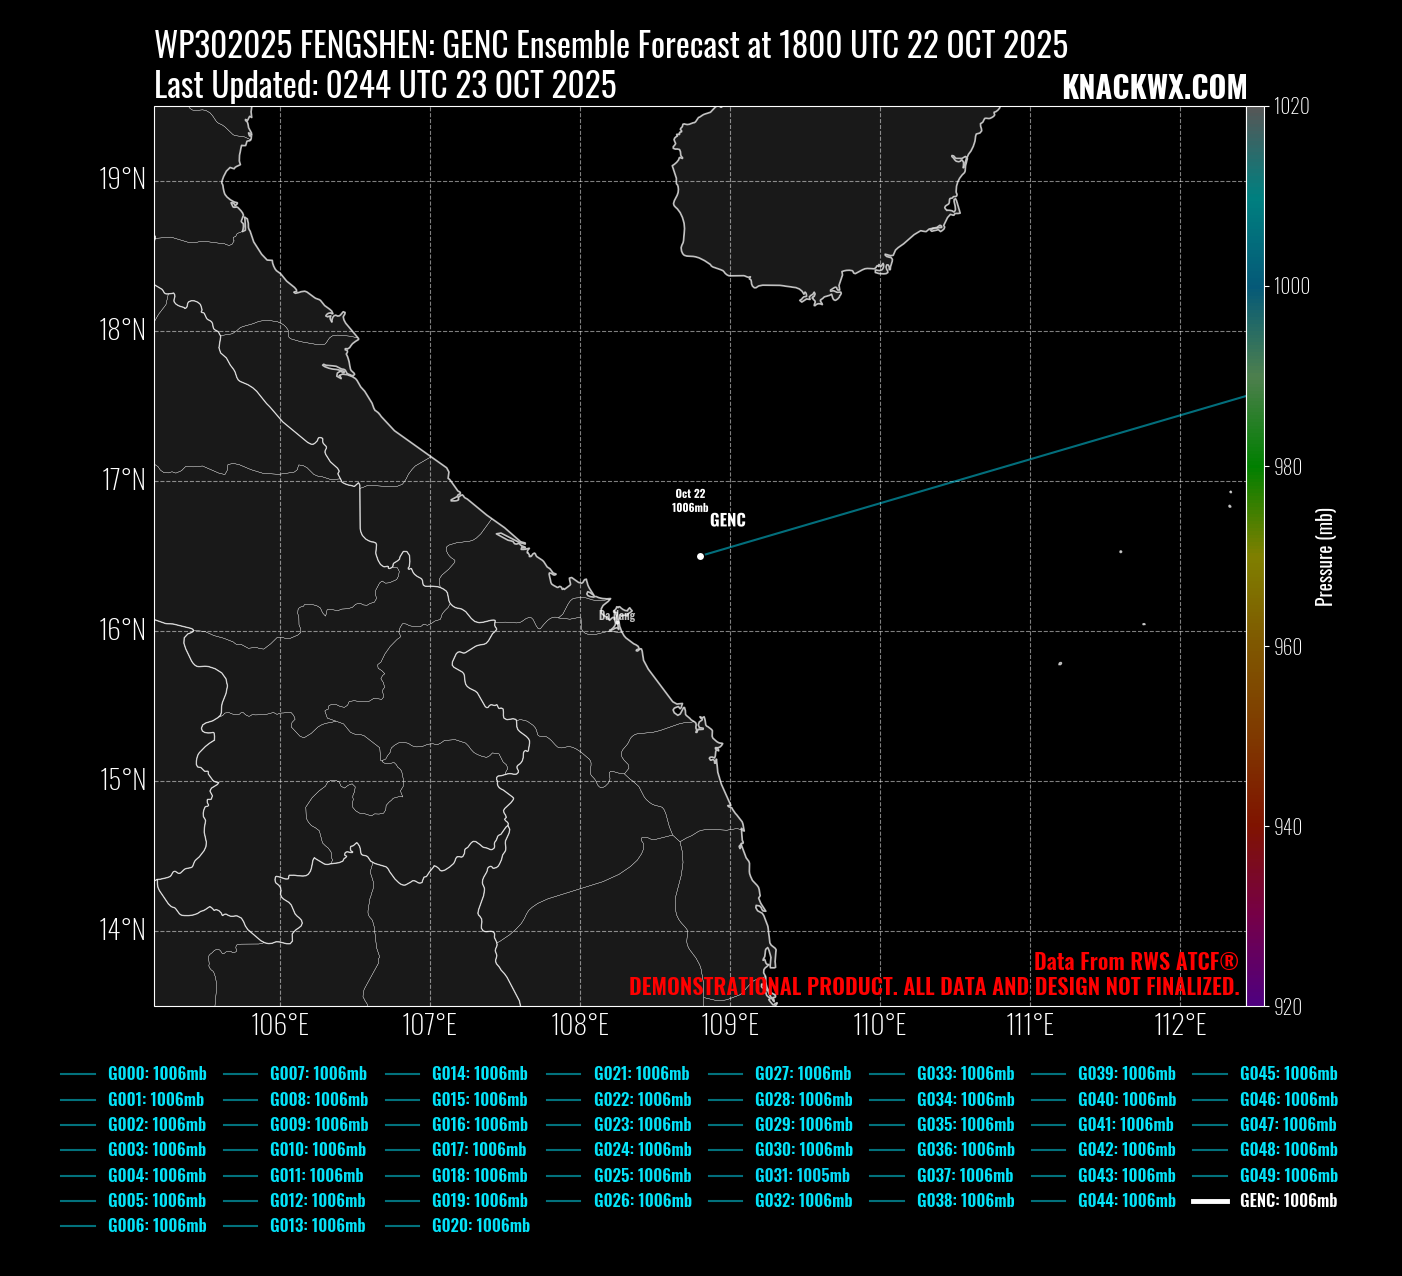Click the pressure colorbar at 980 level
This screenshot has width=1402, height=1276.
tap(1256, 467)
